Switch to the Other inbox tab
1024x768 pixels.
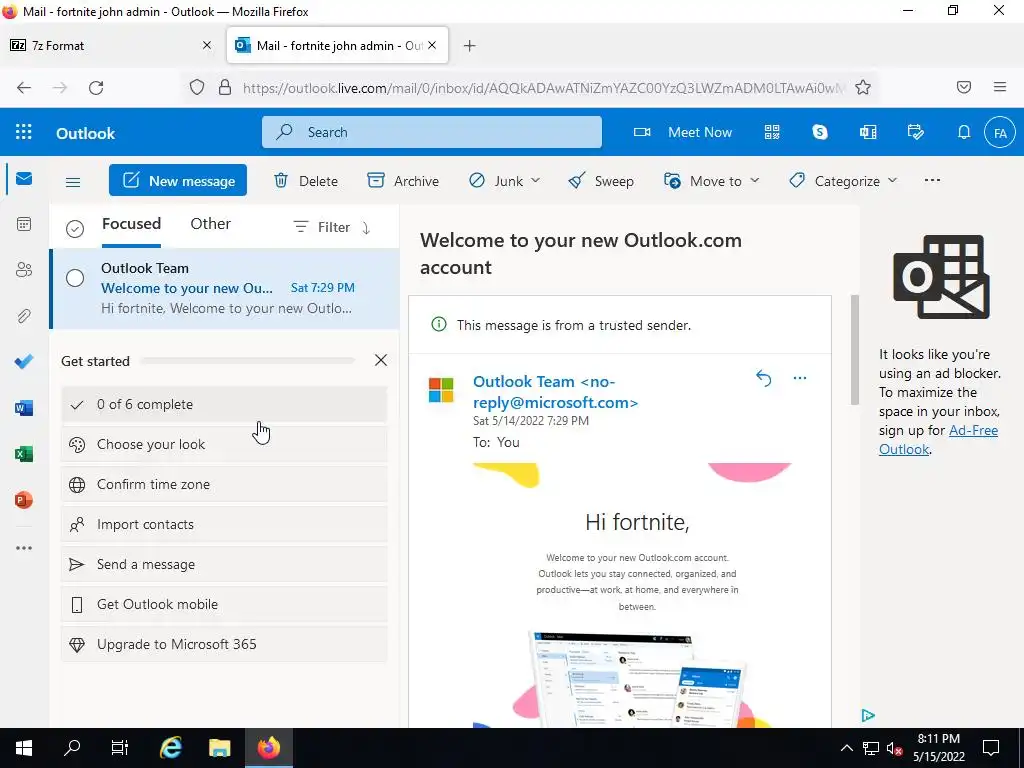coord(210,224)
